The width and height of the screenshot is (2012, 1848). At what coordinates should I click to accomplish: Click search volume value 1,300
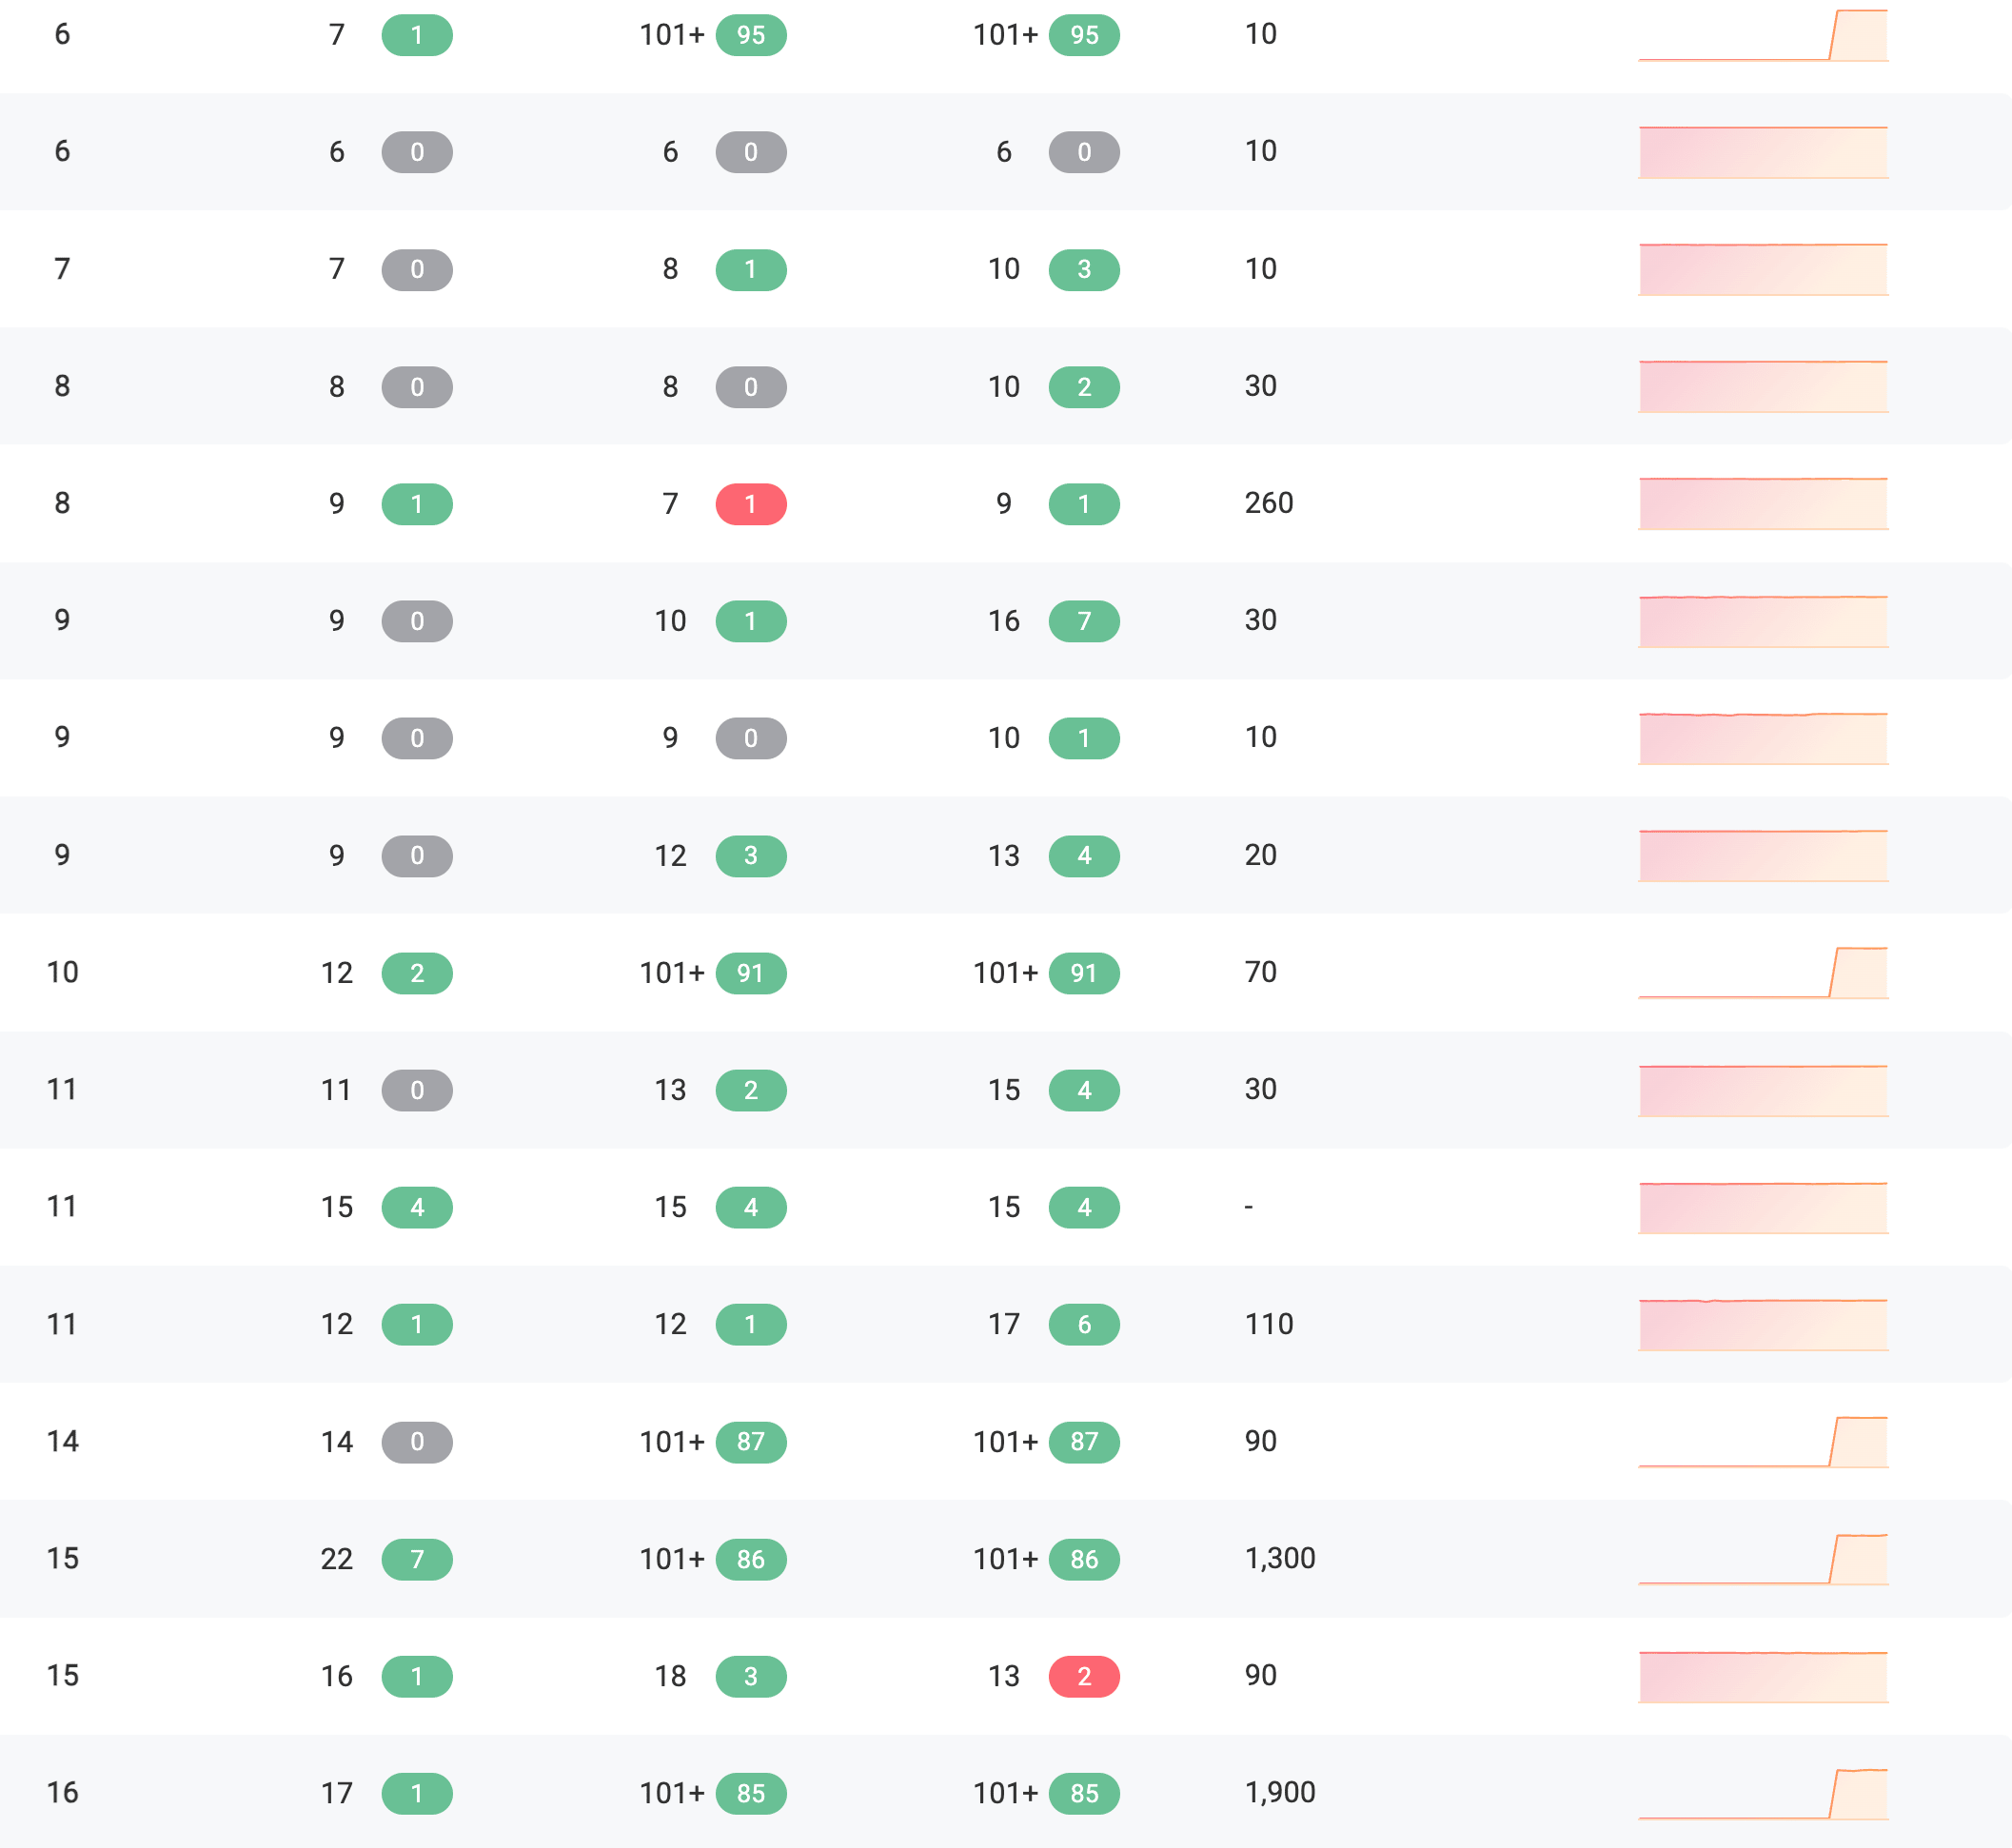tap(1280, 1558)
